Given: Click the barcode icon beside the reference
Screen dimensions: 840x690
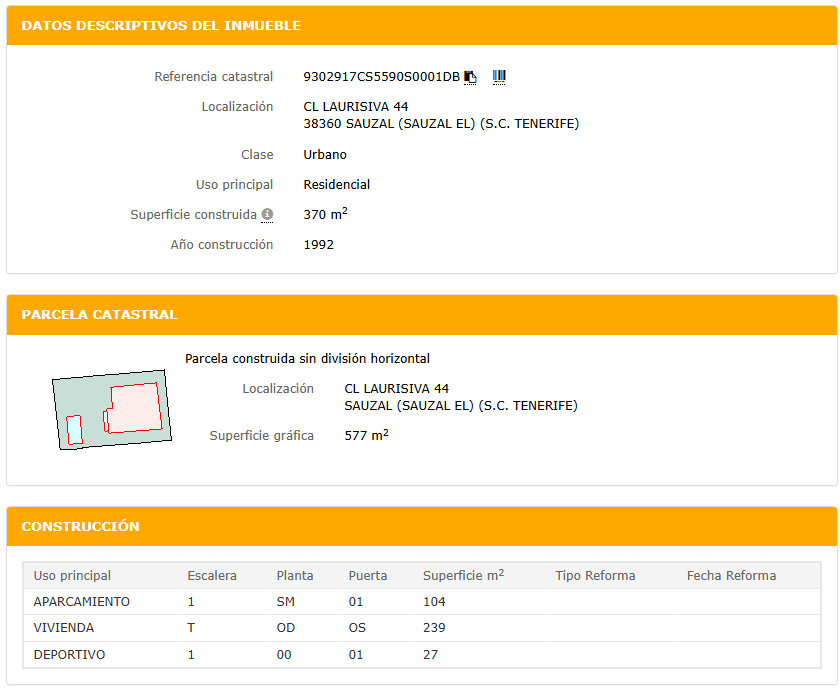Looking at the screenshot, I should coord(499,78).
